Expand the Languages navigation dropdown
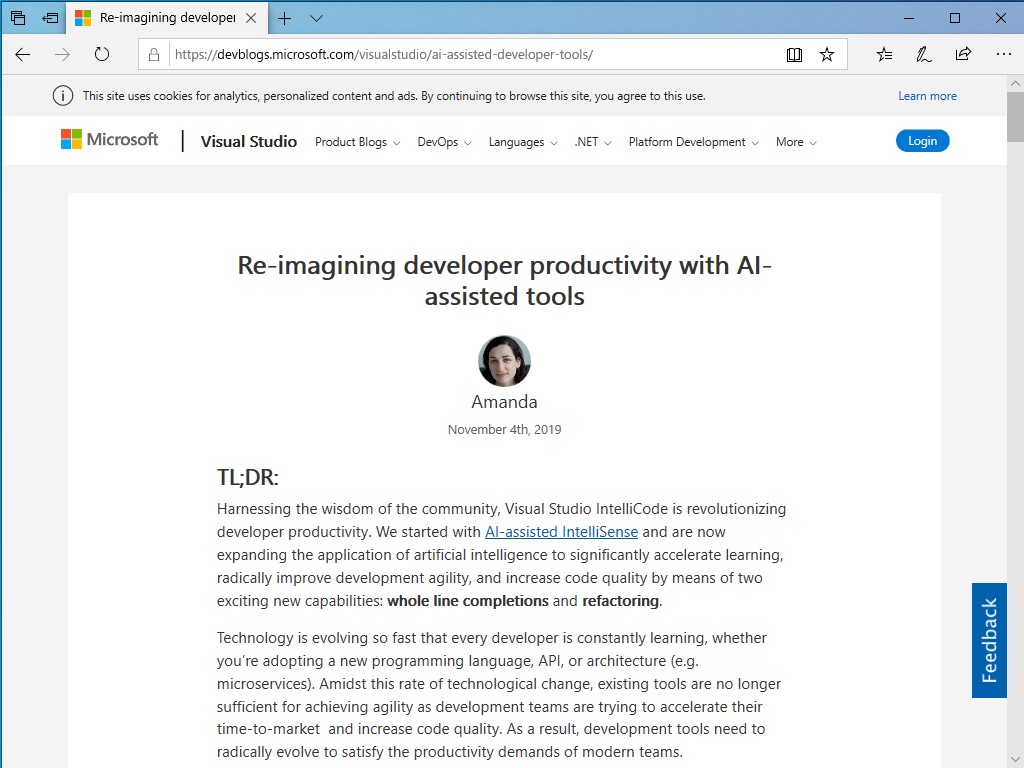The height and width of the screenshot is (768, 1024). click(517, 142)
